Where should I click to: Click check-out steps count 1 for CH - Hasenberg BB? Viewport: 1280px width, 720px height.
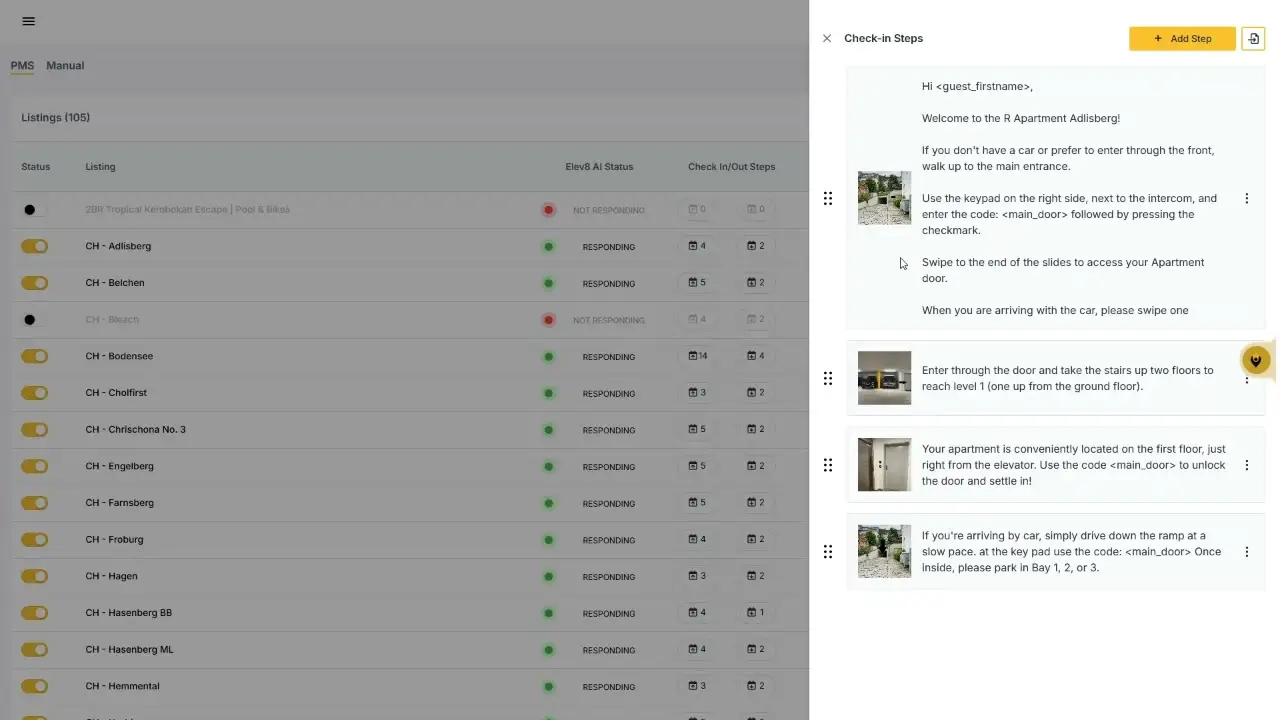756,613
